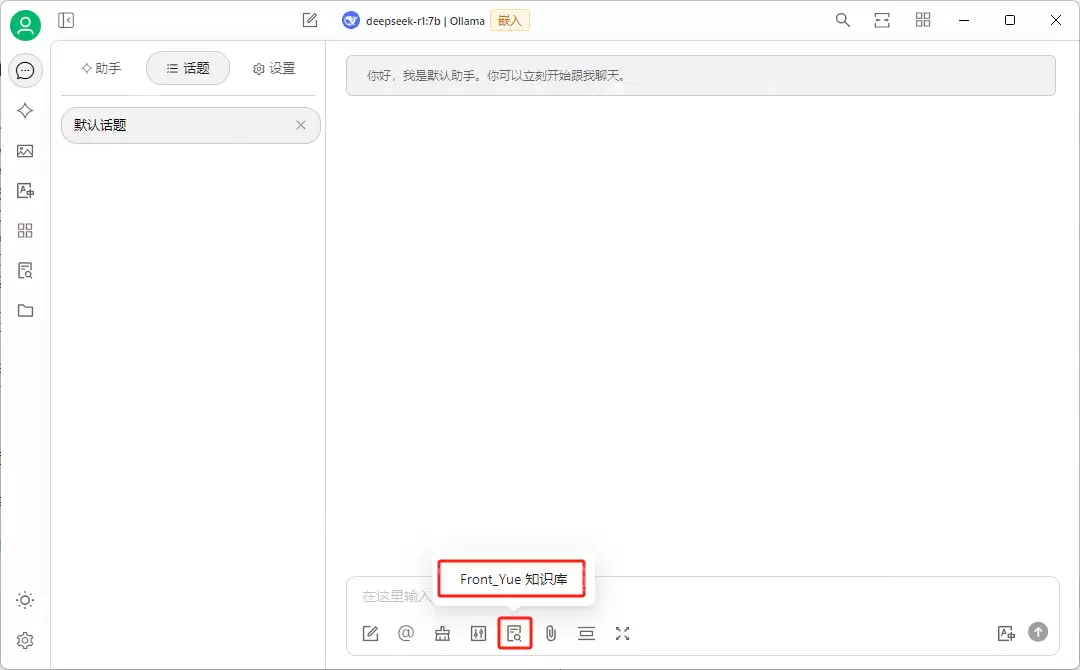The width and height of the screenshot is (1080, 670).
Task: Open the deepseek-r1:7b | Ollama model selector
Action: [x=412, y=20]
